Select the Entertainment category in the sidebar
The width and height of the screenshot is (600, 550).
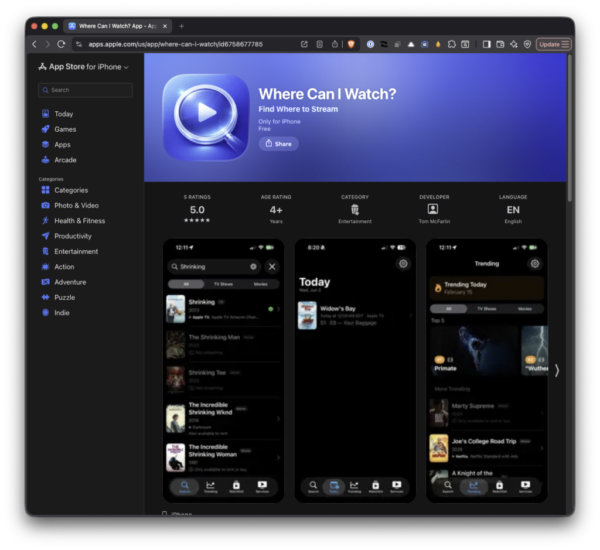point(70,251)
